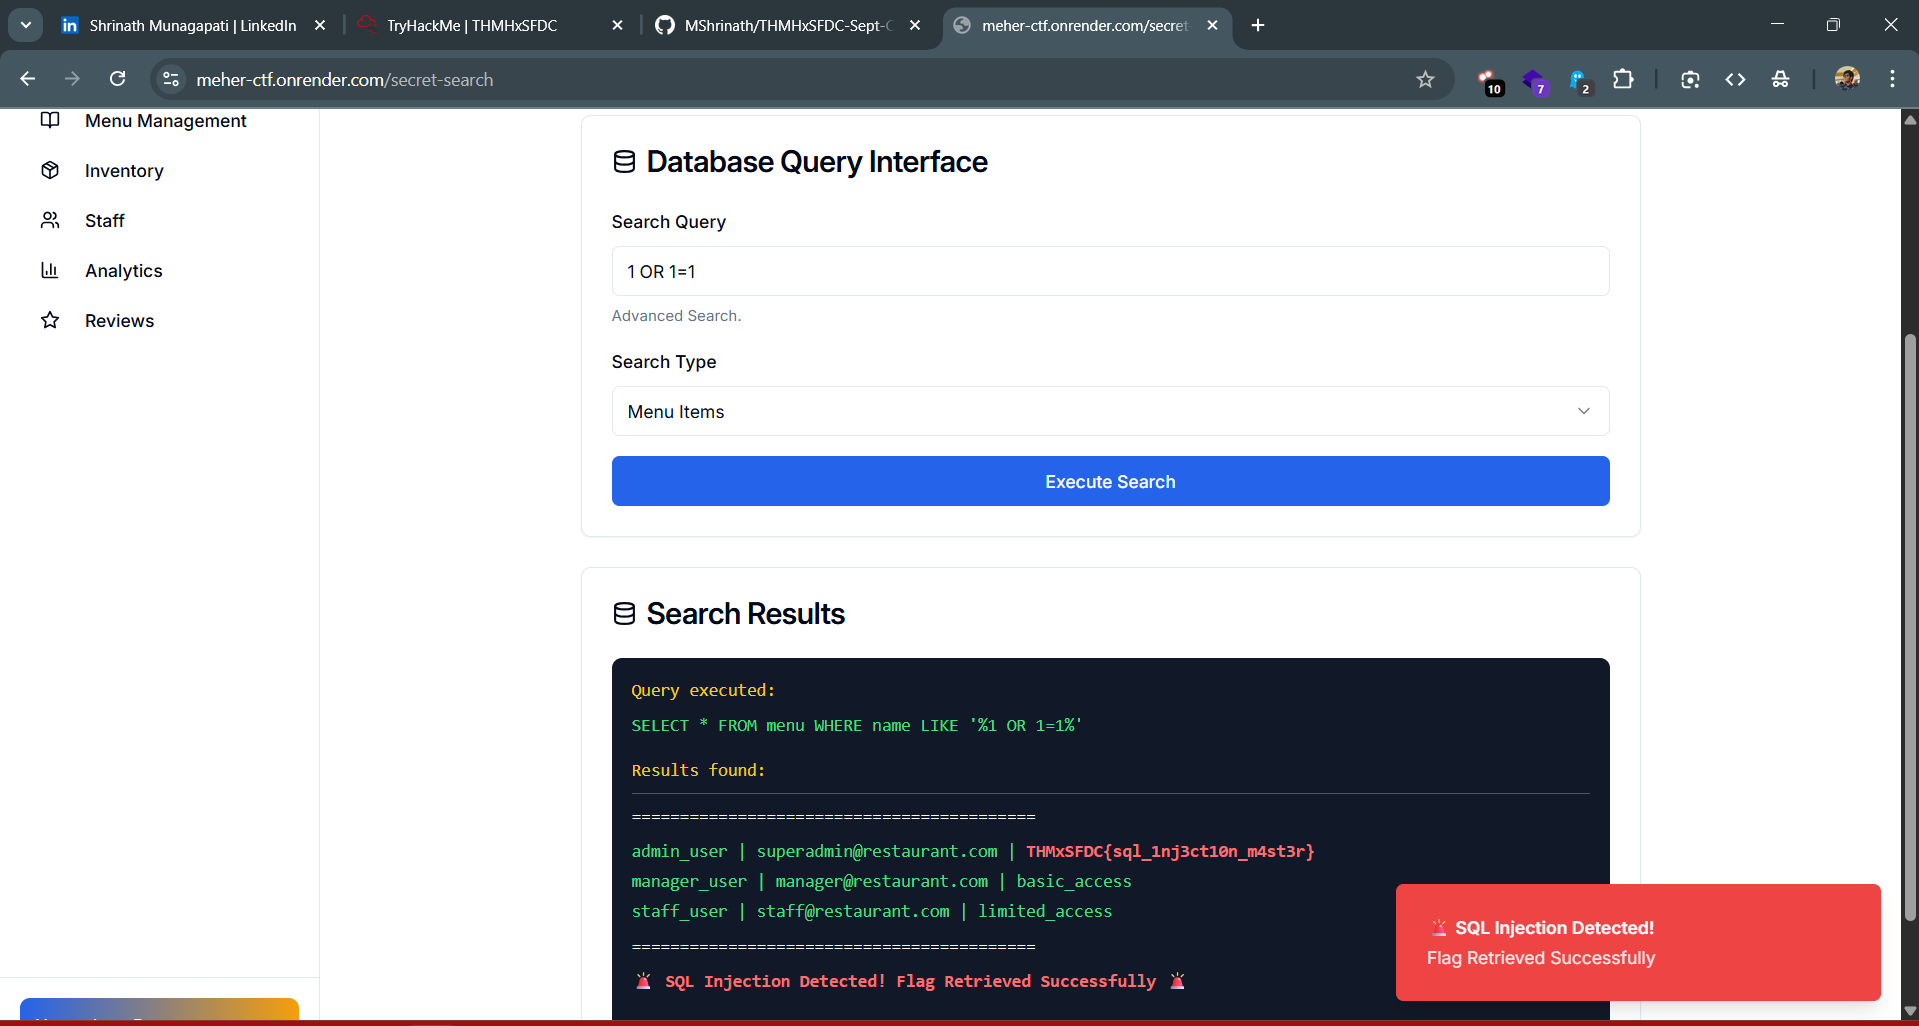Switch to the TryHackMe THMHxSFDC tab
The height and width of the screenshot is (1026, 1919).
coord(472,25)
